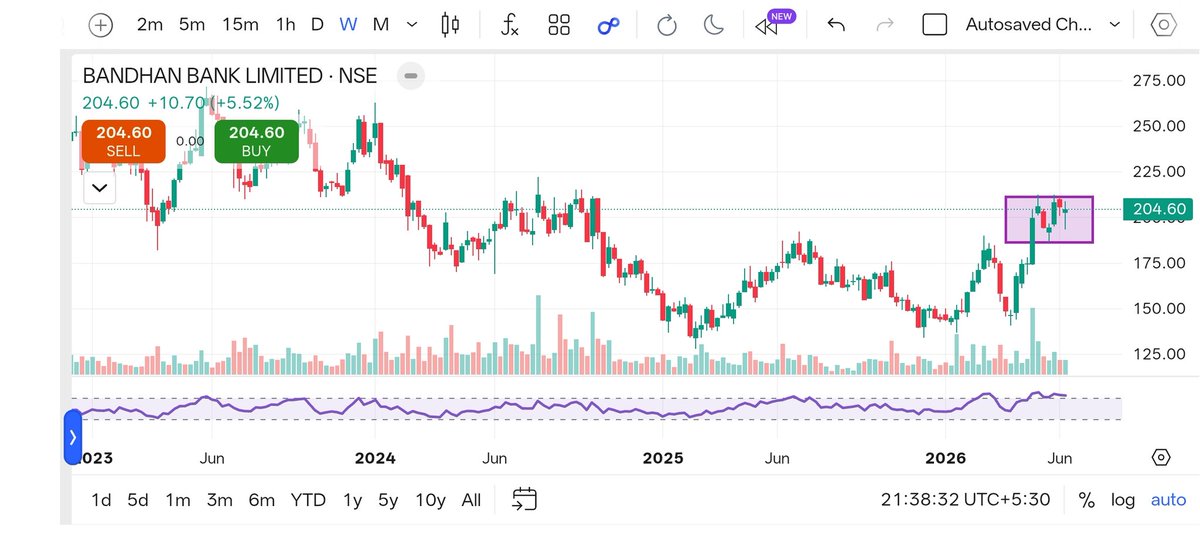Expand the blue side panel arrow handle
Viewport: 1200px width, 546px height.
pos(72,437)
